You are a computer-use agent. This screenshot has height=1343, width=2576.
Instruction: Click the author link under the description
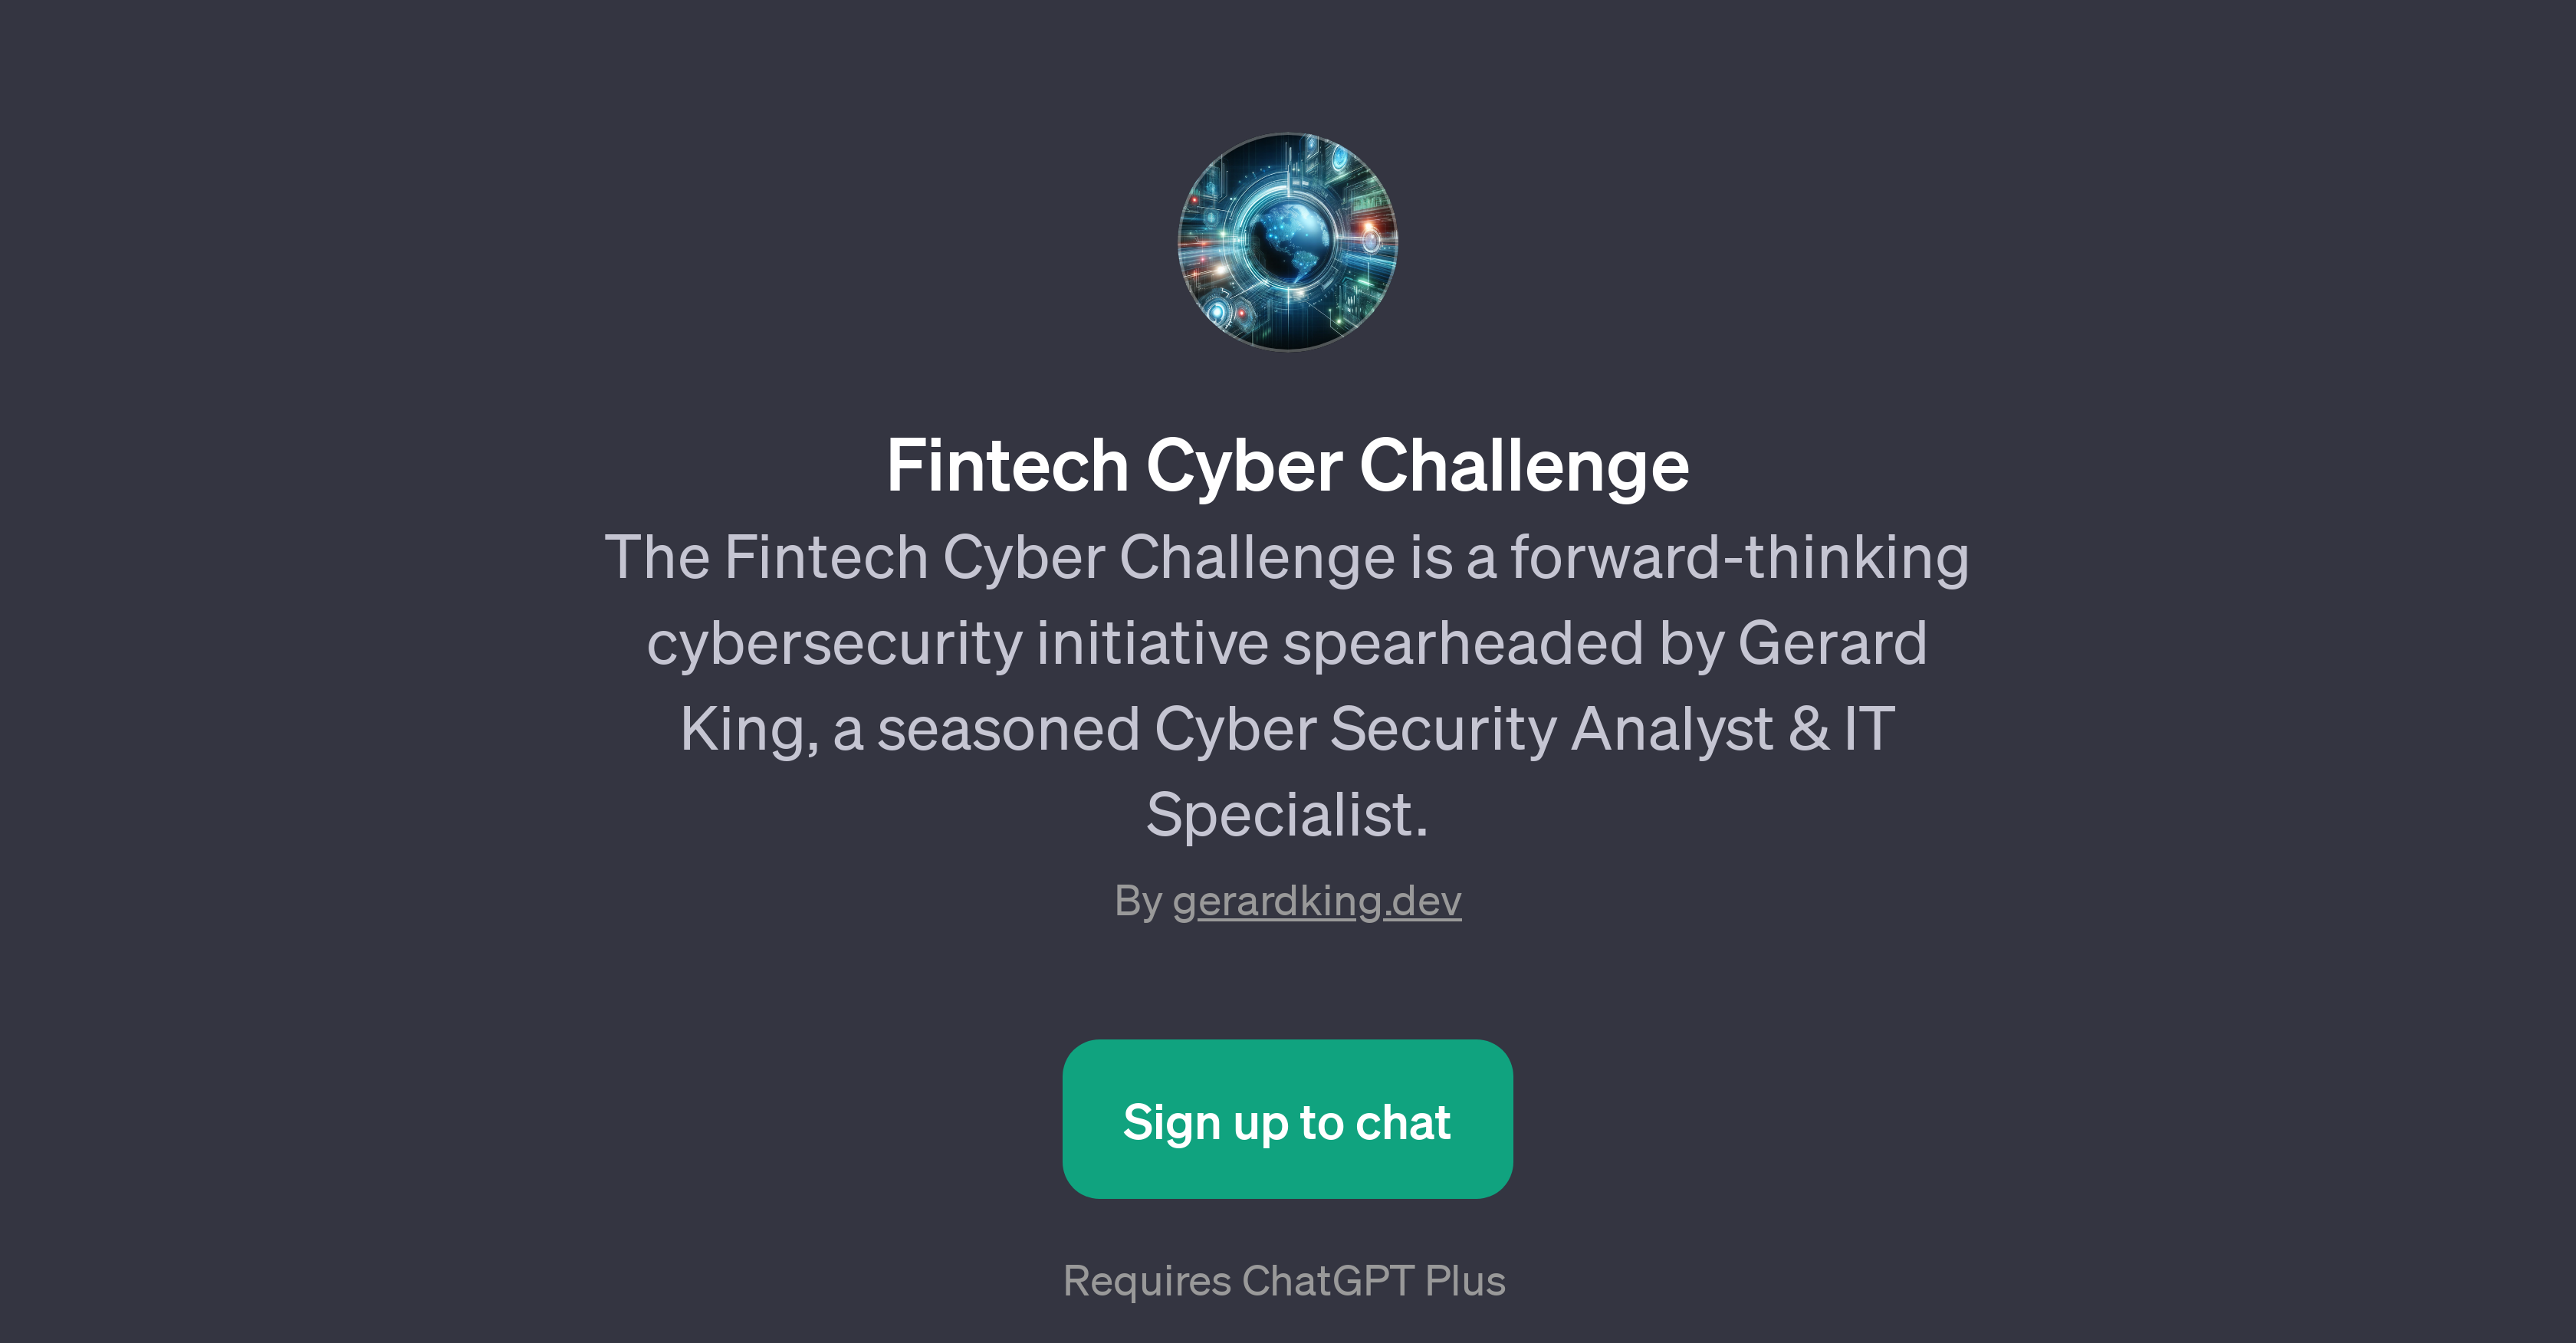point(1318,899)
